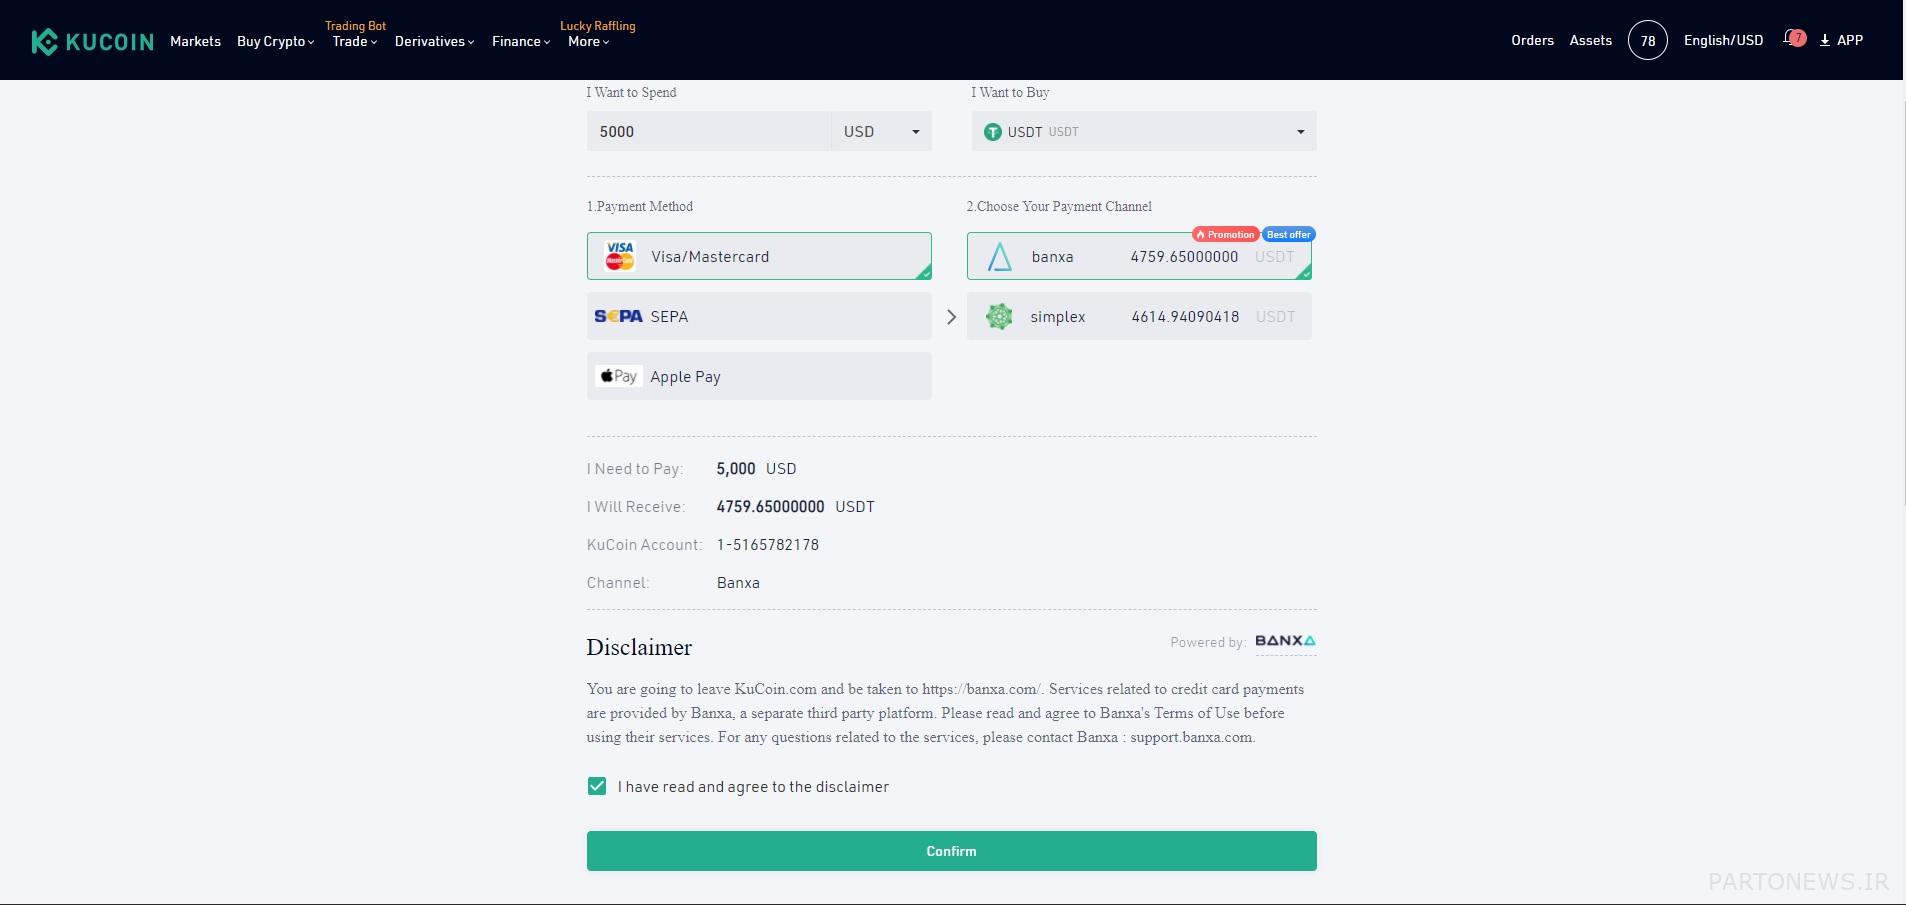Open the Derivatives menu
1906x905 pixels.
(434, 41)
